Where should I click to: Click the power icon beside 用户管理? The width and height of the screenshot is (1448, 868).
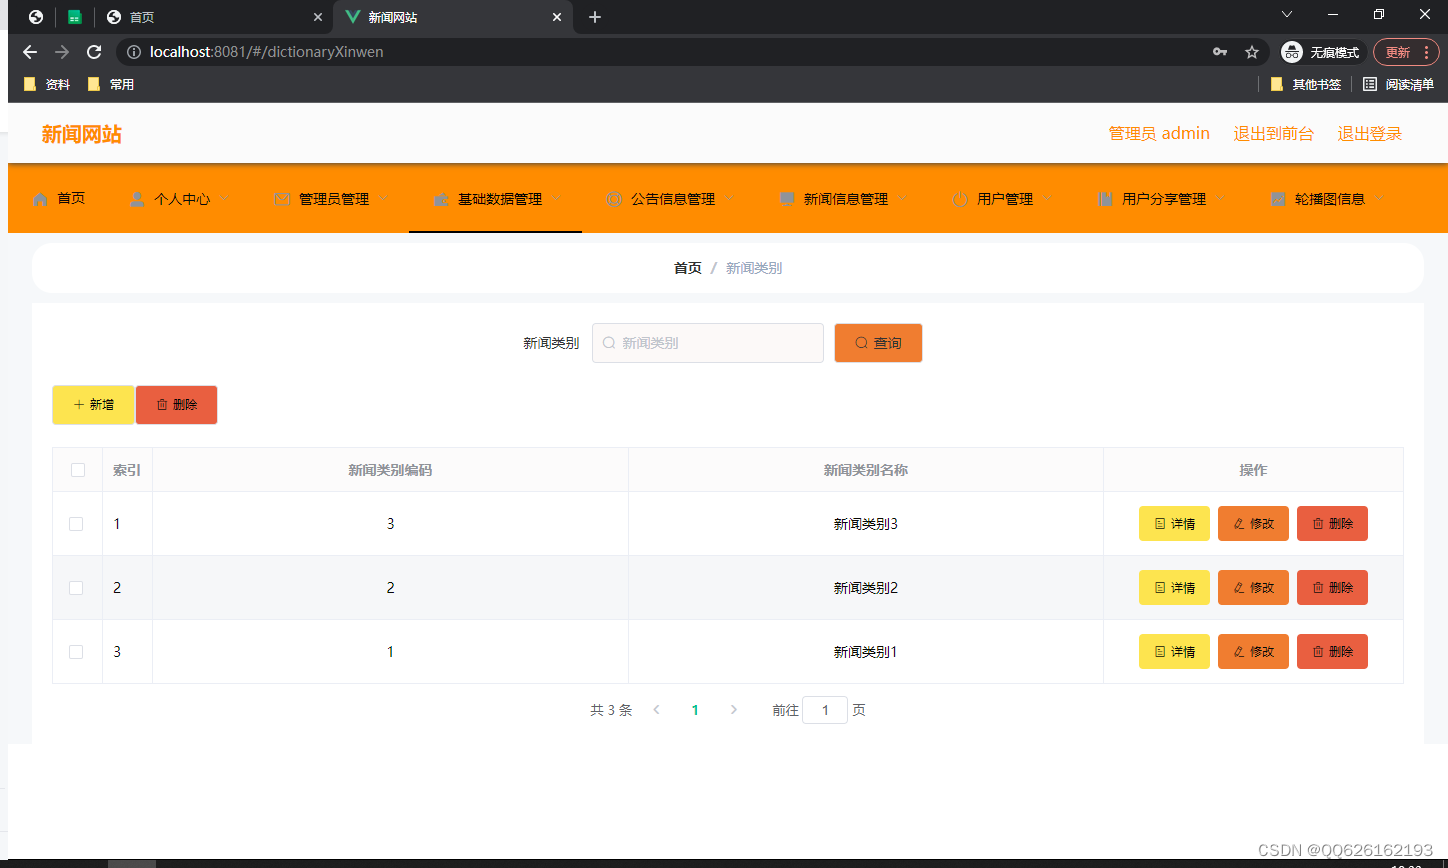point(960,199)
